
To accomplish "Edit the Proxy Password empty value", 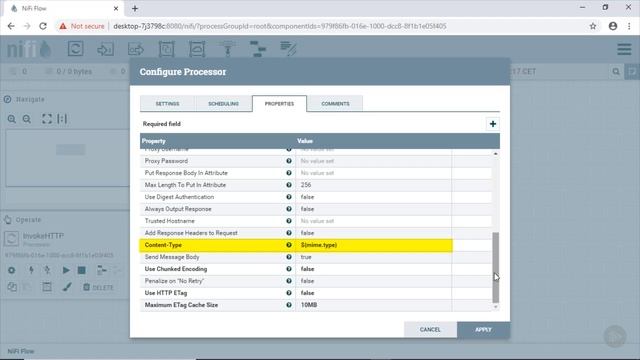I will coord(373,161).
